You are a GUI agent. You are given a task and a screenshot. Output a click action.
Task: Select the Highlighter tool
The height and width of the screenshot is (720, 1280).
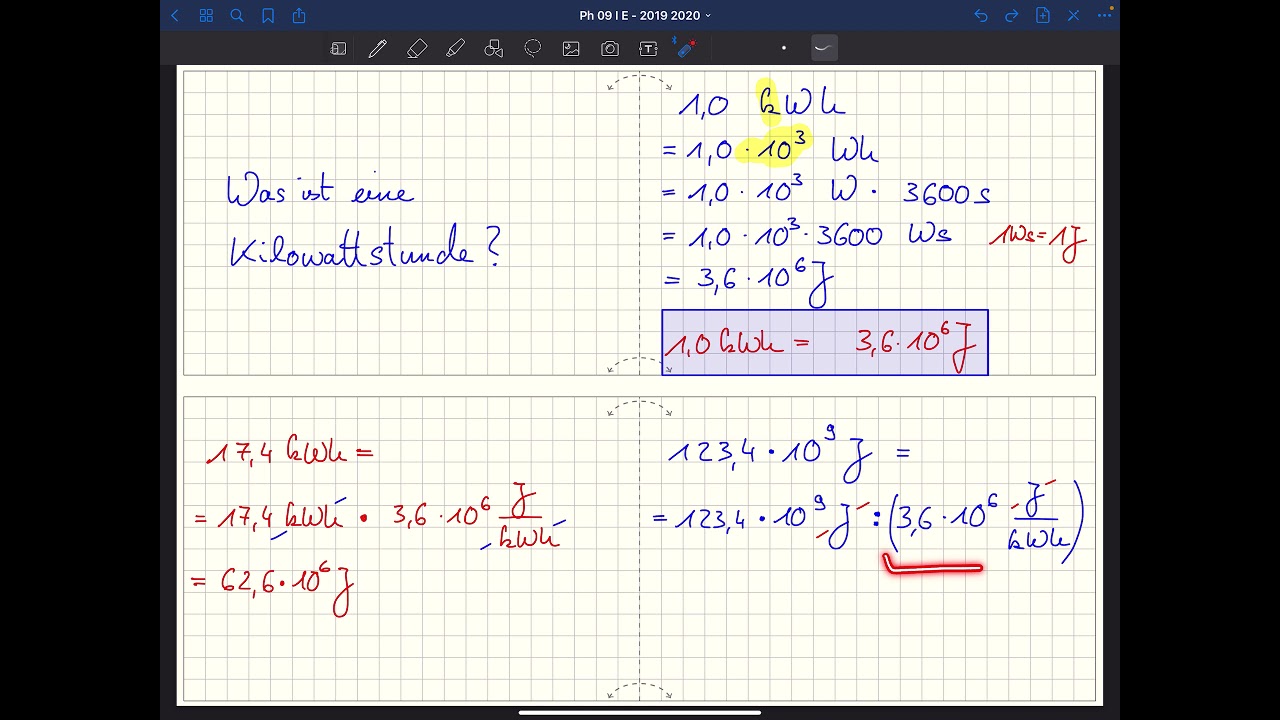click(455, 48)
